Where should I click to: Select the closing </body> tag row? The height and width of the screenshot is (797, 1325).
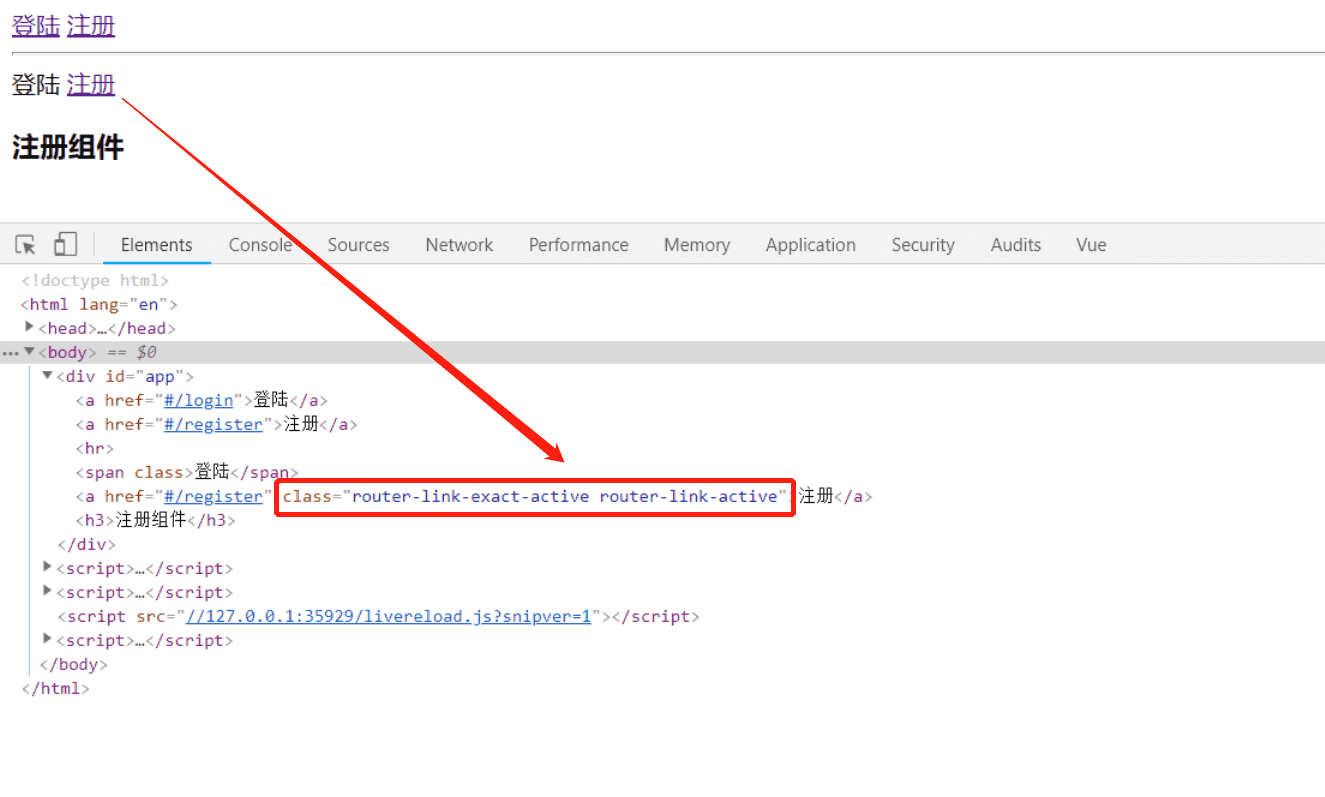tap(73, 664)
